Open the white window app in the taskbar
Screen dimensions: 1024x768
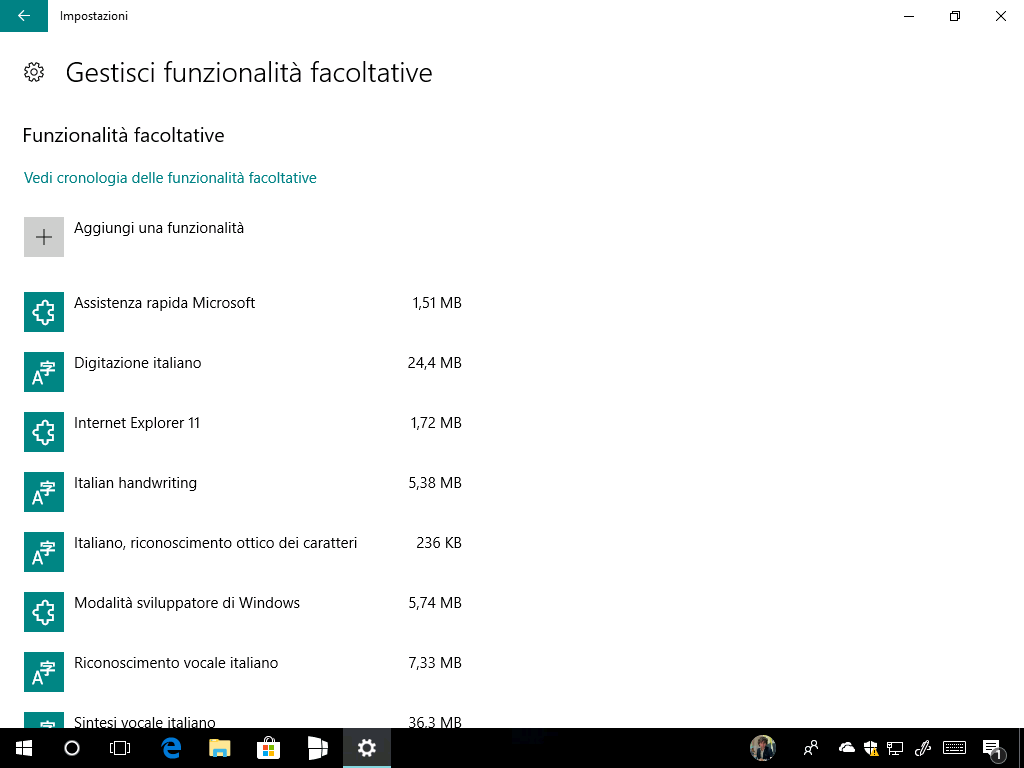(x=317, y=748)
